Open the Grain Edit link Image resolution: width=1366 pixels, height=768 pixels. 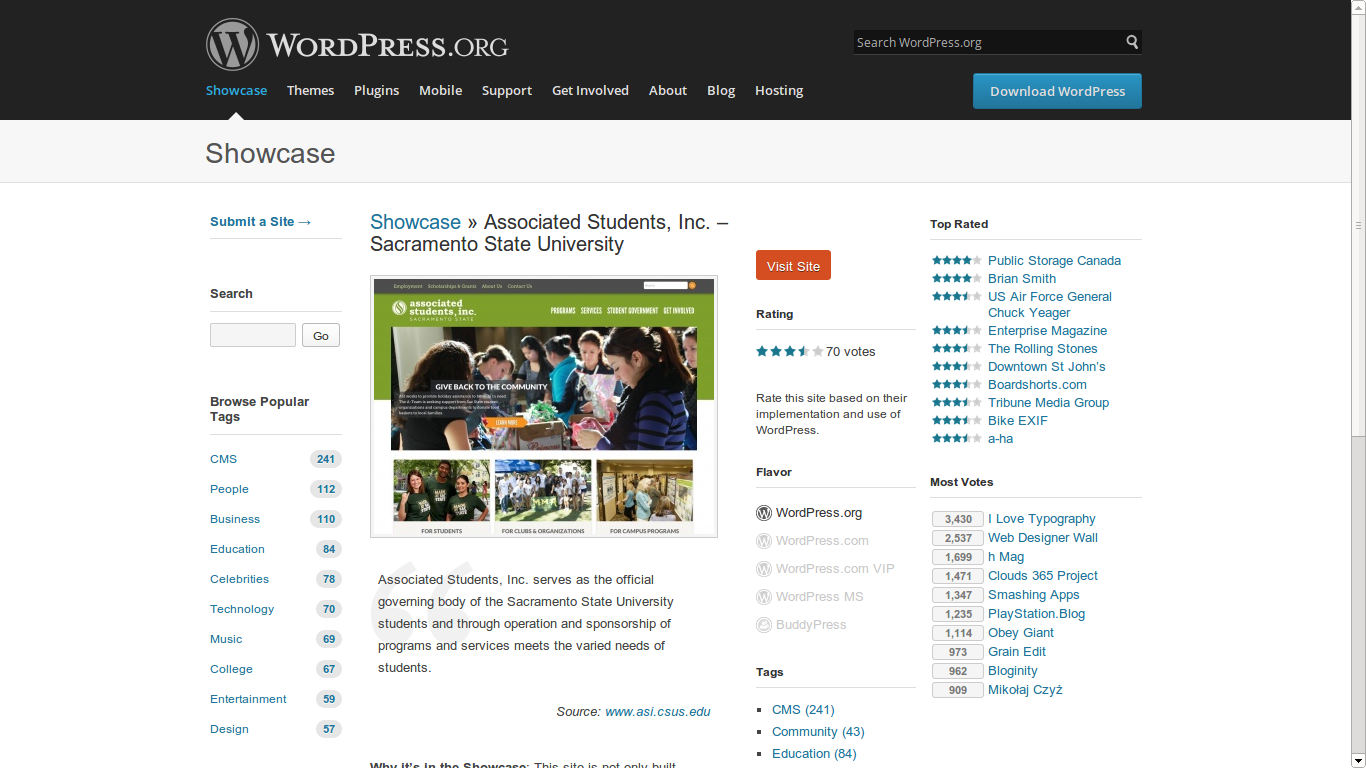pos(1017,652)
